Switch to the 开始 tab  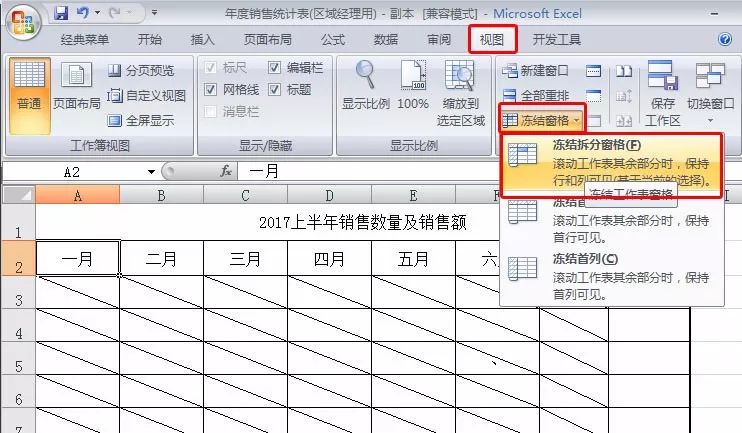click(150, 40)
